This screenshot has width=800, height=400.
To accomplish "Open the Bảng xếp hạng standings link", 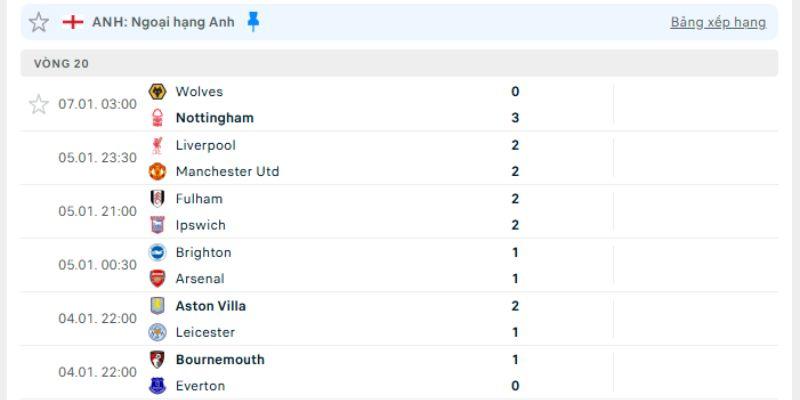I will point(718,22).
